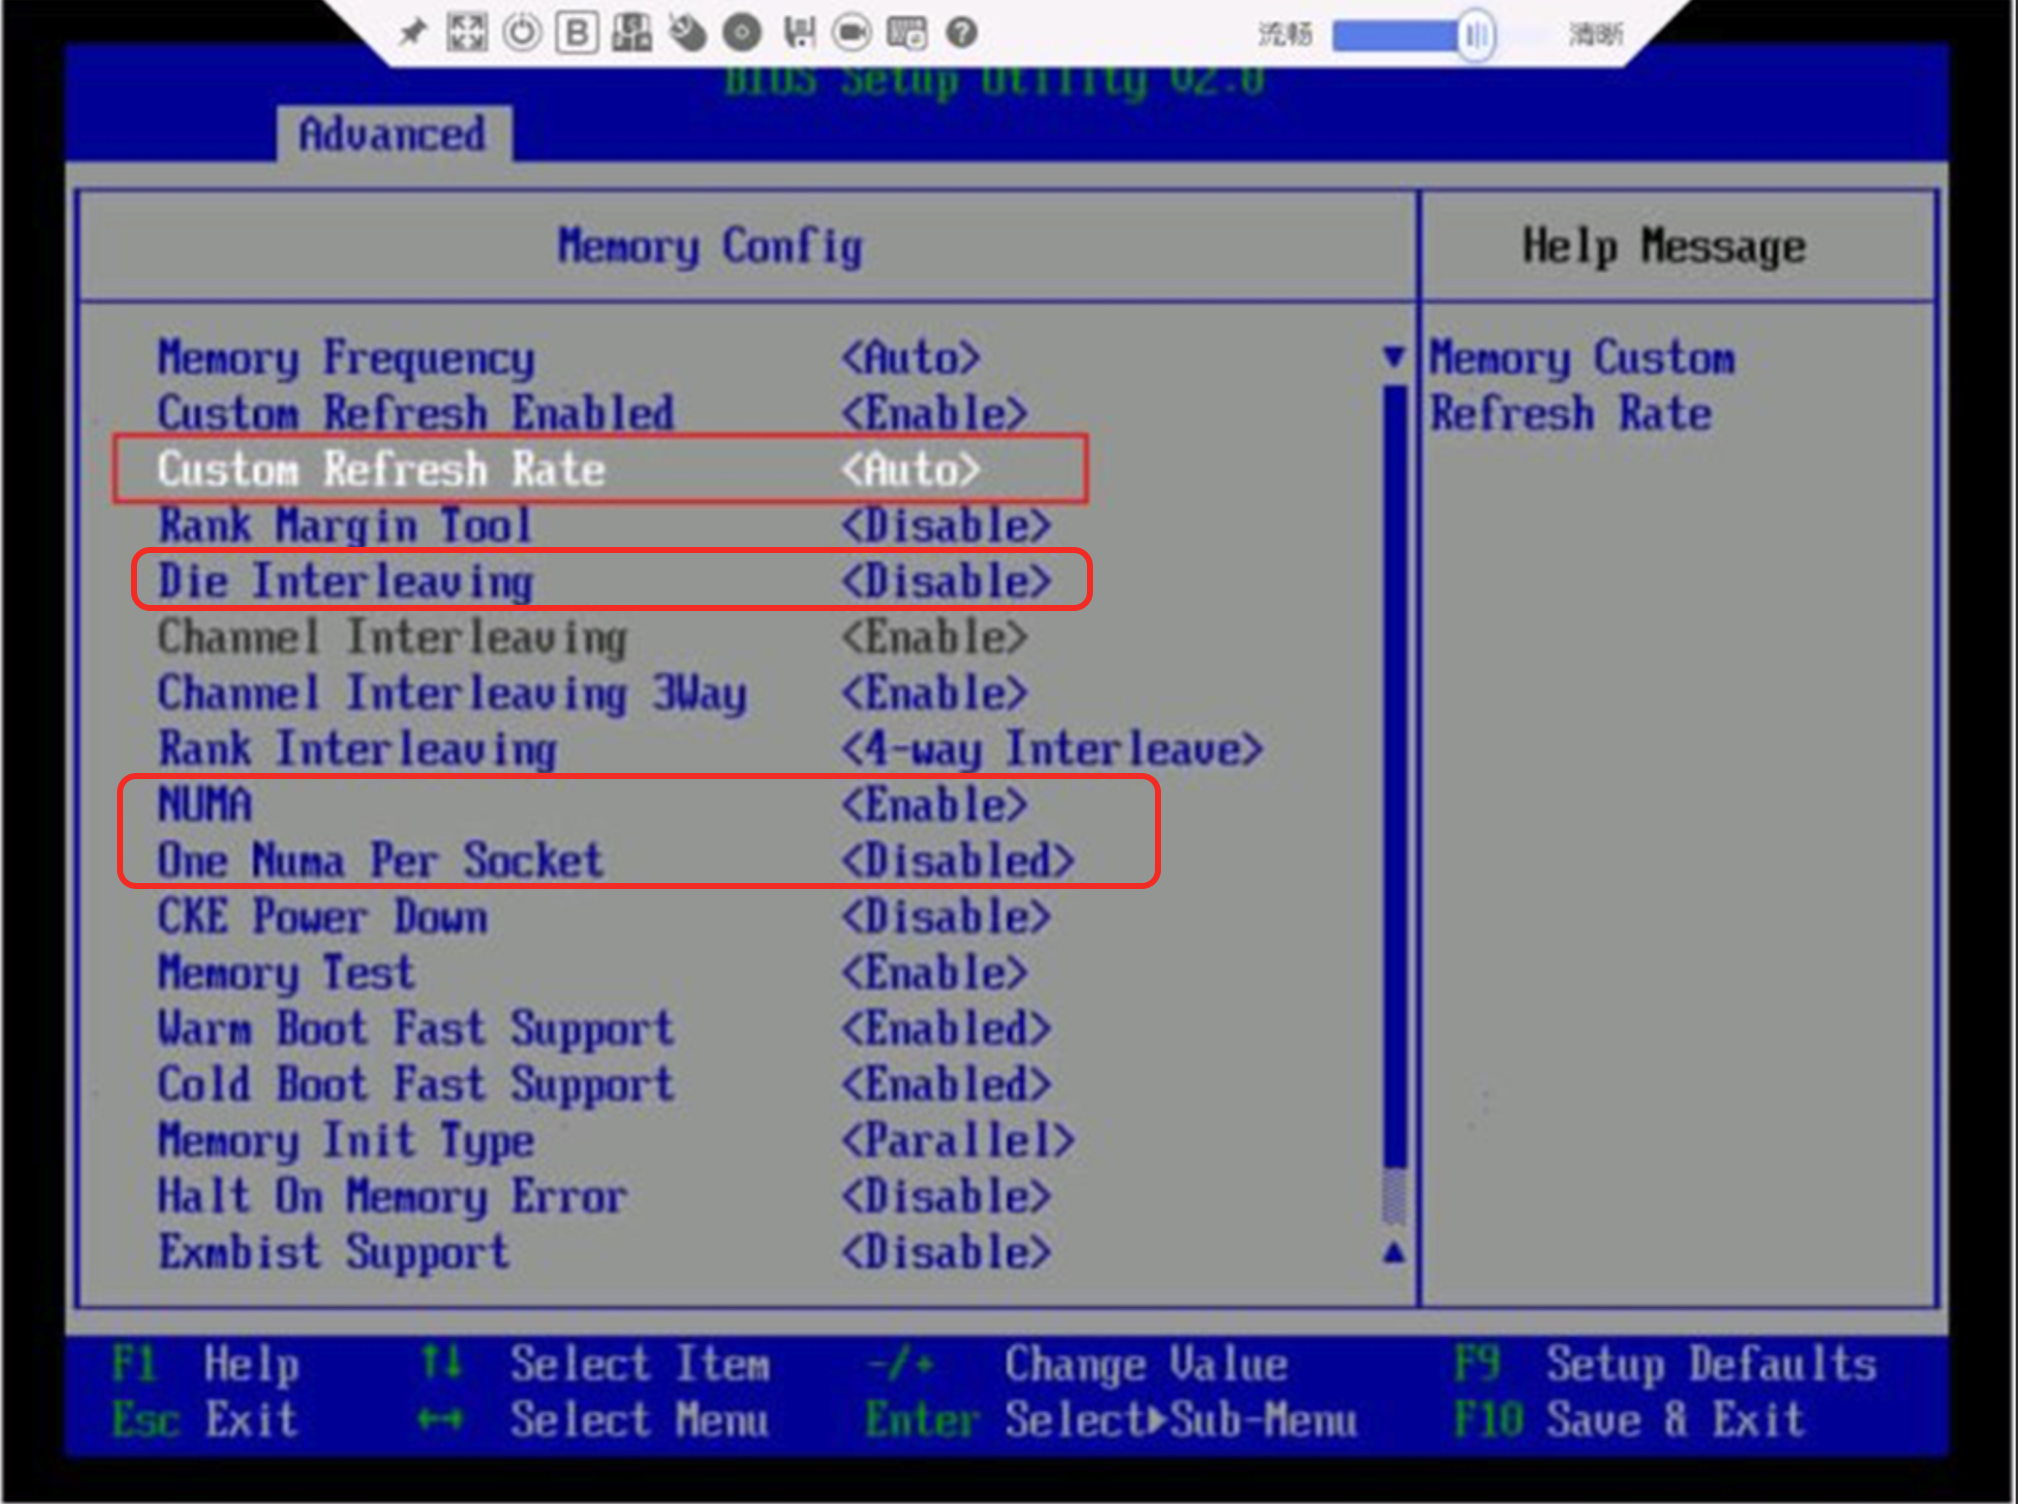The height and width of the screenshot is (1504, 2018).
Task: Select Die Interleaving Disable option
Action: click(946, 581)
